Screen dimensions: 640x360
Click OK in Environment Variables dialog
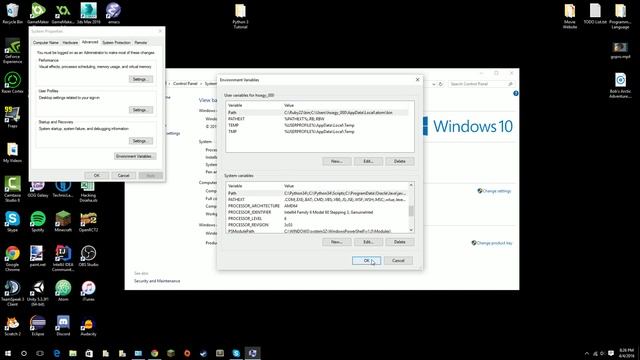366,260
